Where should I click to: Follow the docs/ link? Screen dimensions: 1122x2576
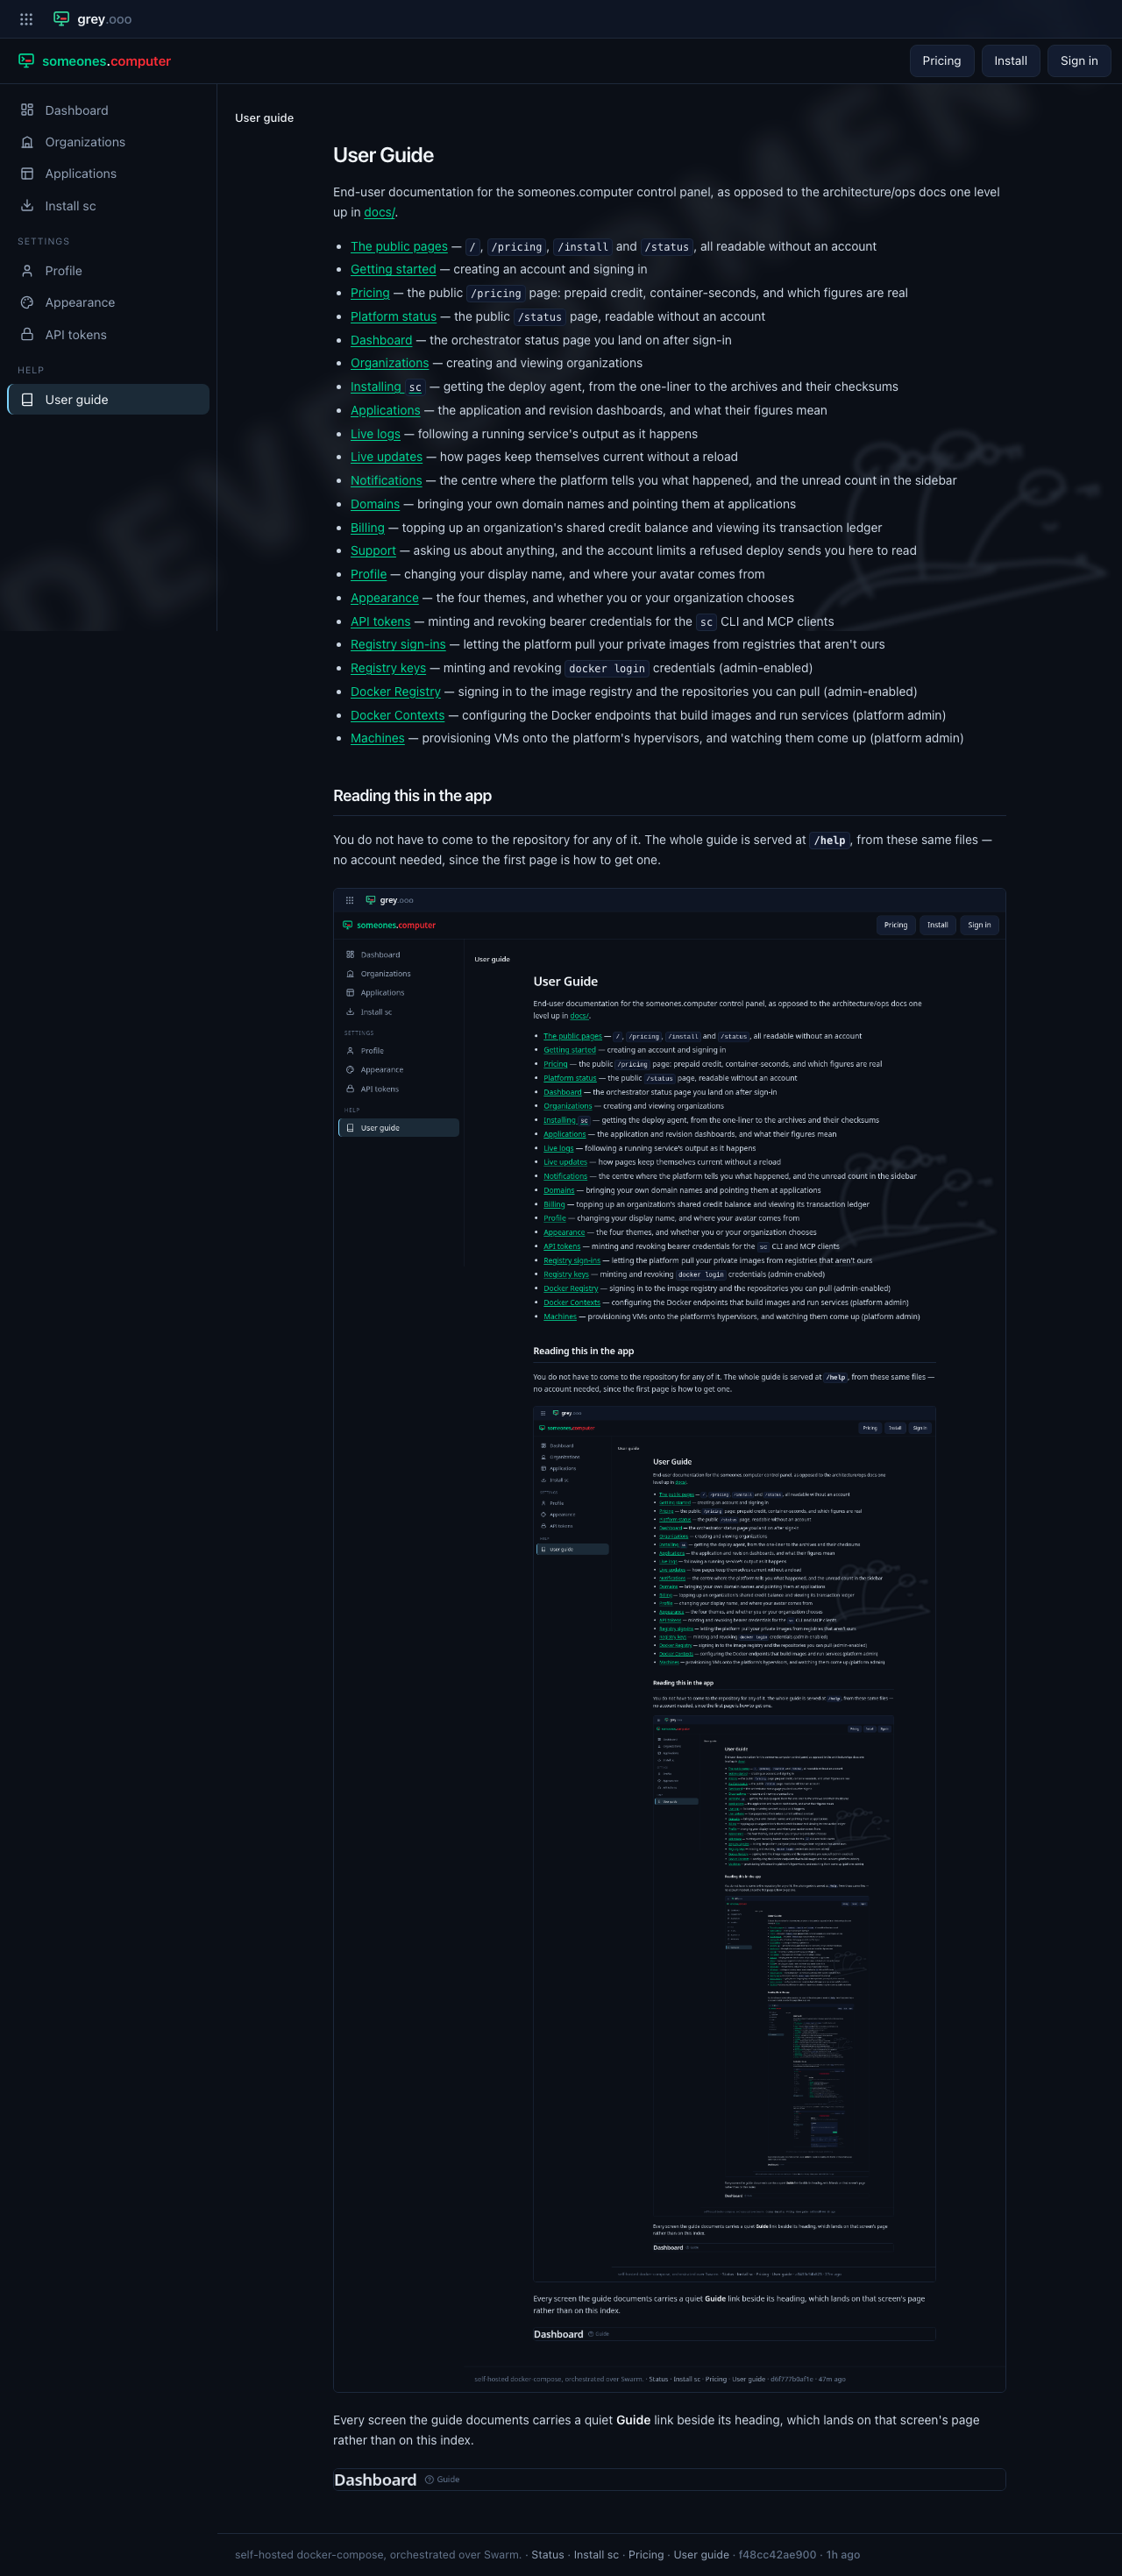point(379,212)
